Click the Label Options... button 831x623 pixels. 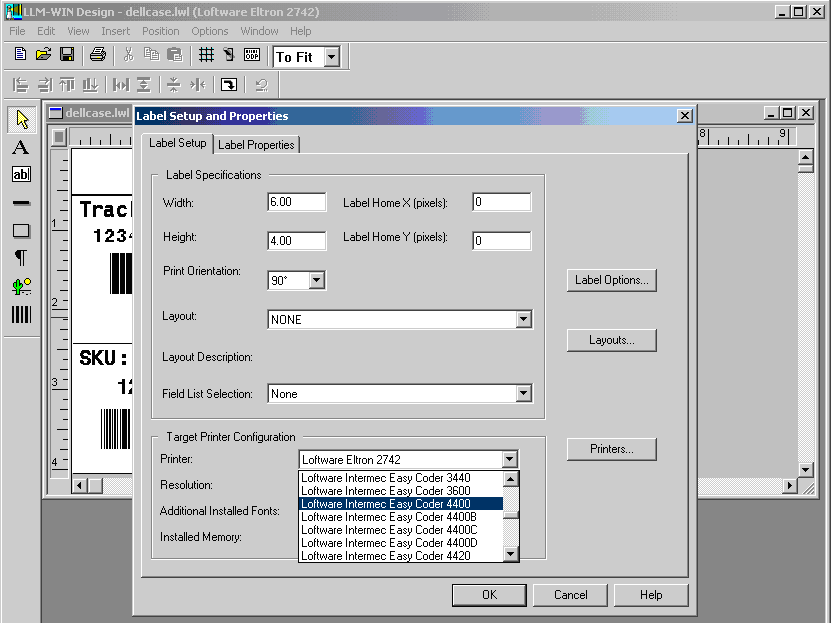point(612,280)
